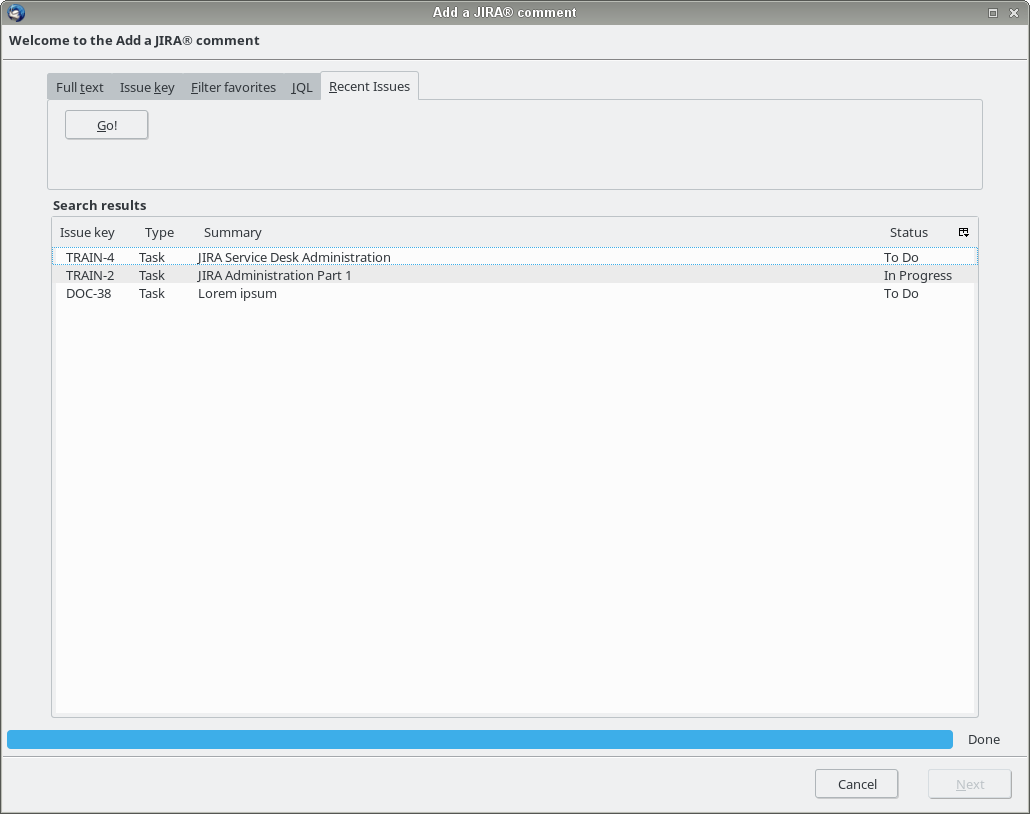Click the 'In Progress' status cell

(x=918, y=275)
